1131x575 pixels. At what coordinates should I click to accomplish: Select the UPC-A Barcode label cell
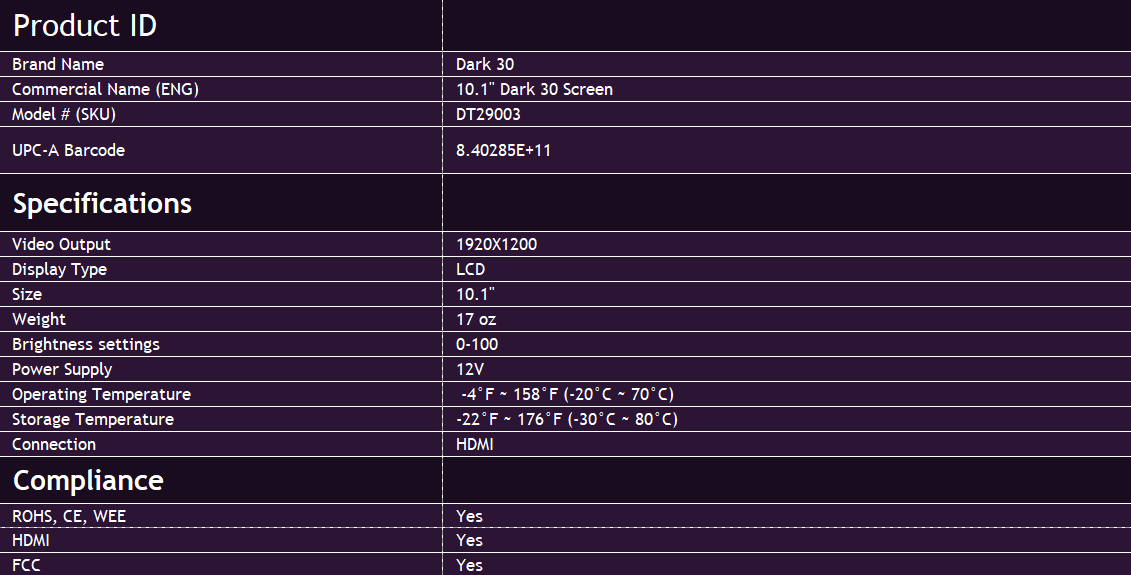pyautogui.click(x=221, y=150)
